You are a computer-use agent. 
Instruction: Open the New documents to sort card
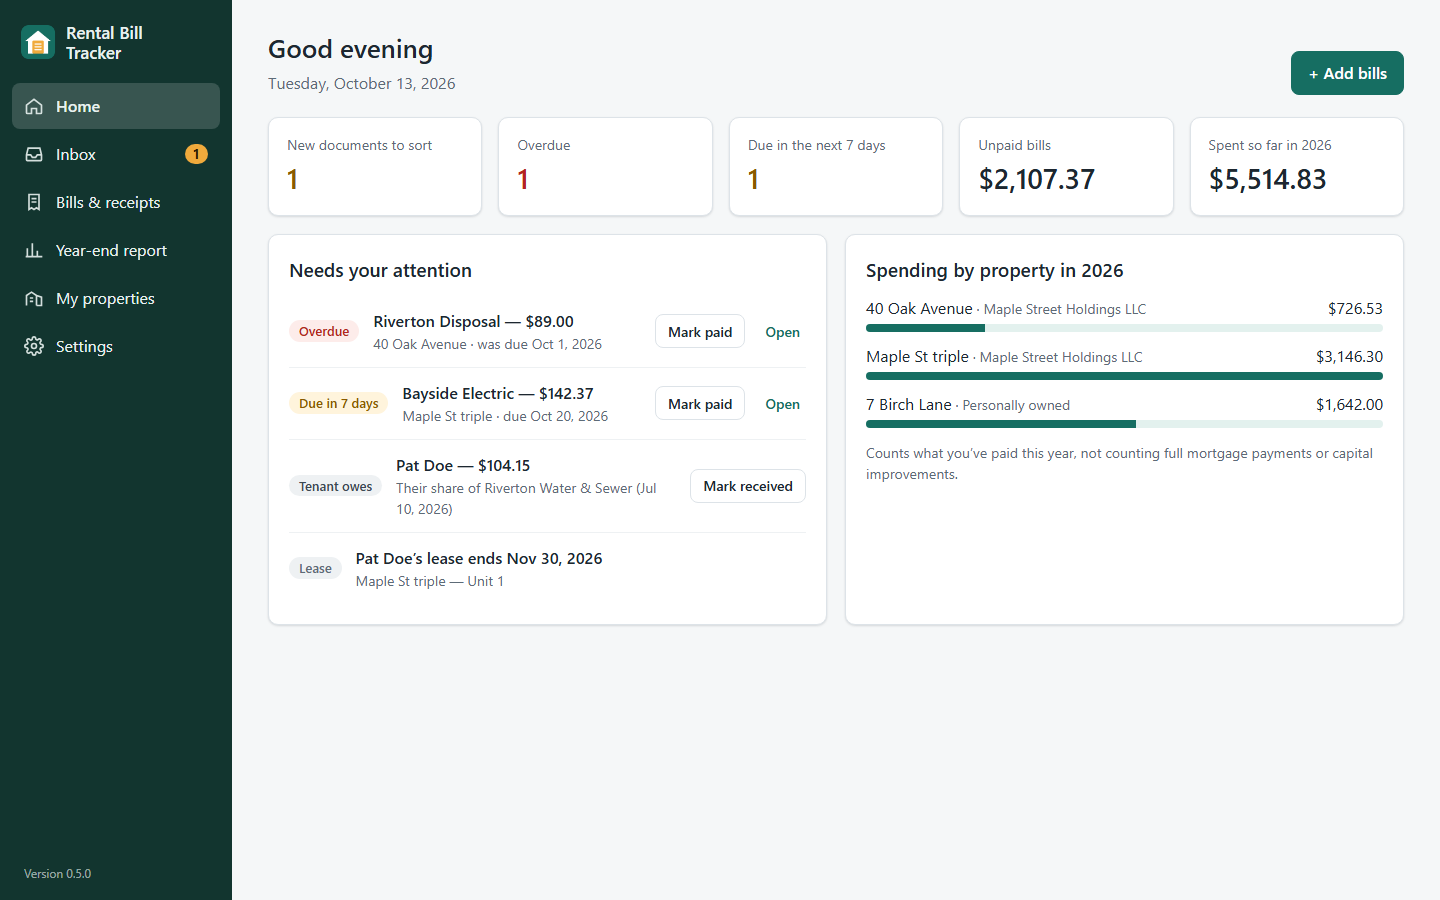tap(375, 166)
